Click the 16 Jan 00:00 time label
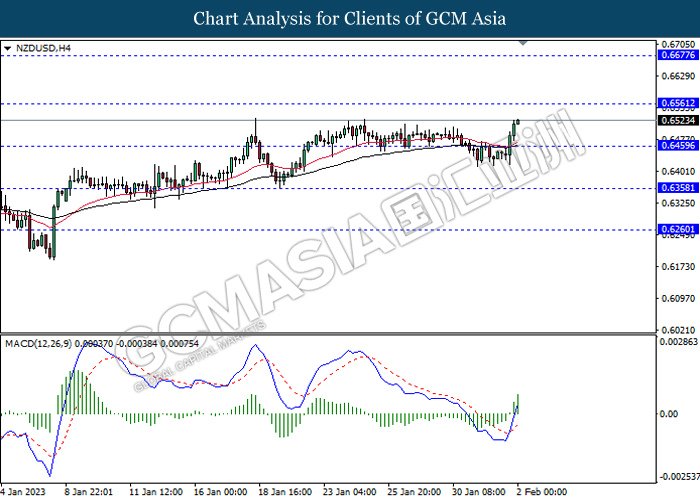The image size is (700, 500). [x=221, y=492]
